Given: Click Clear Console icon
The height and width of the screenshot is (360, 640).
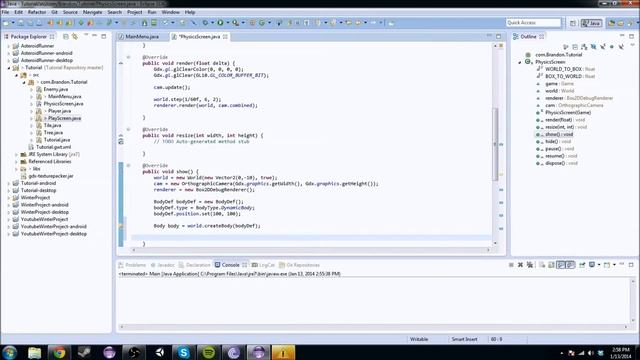Looking at the screenshot, I should [x=542, y=265].
